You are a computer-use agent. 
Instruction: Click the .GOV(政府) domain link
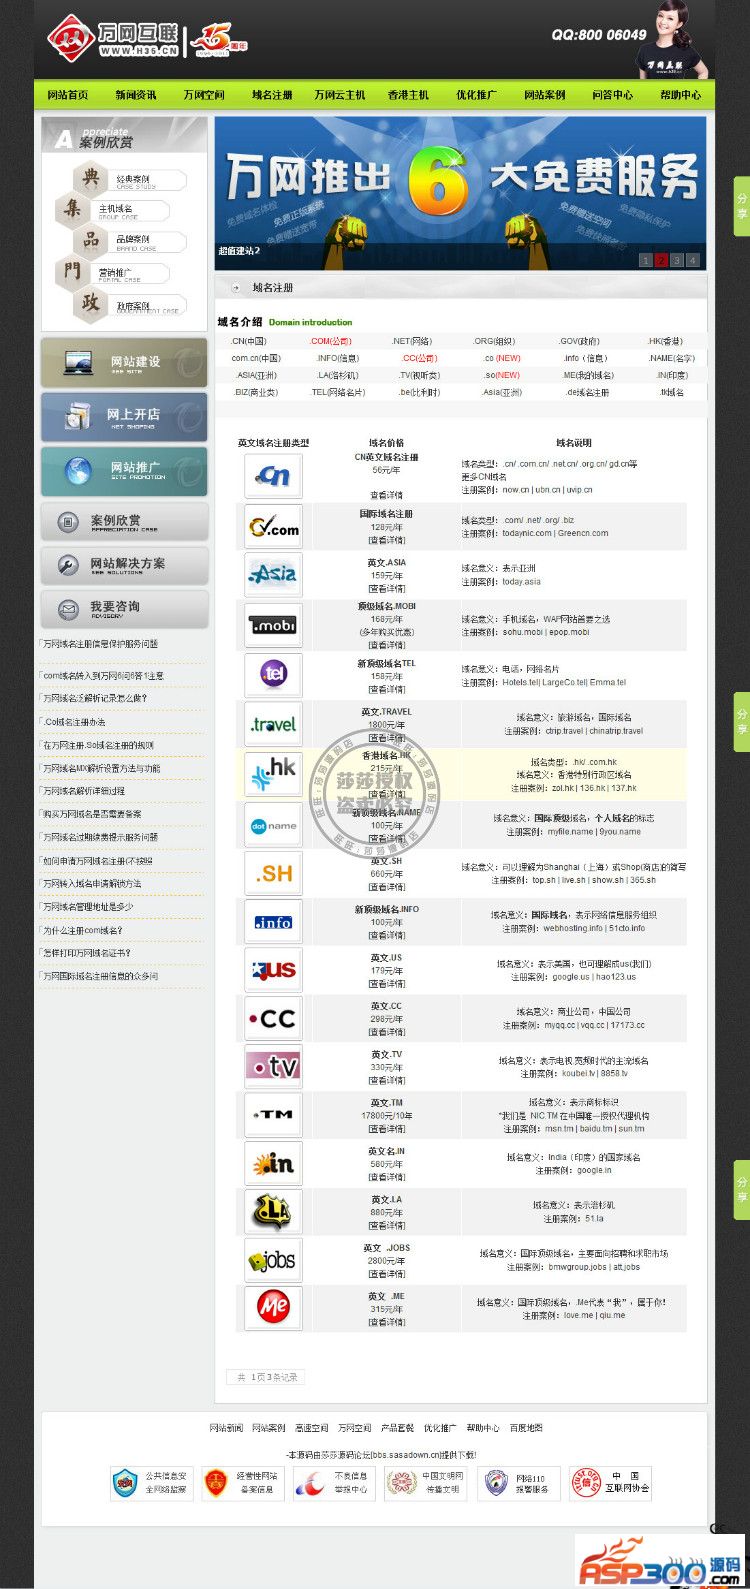coord(579,341)
